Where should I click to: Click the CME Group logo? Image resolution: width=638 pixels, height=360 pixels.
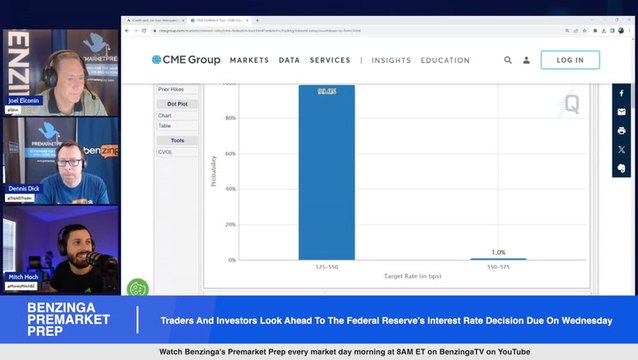186,60
